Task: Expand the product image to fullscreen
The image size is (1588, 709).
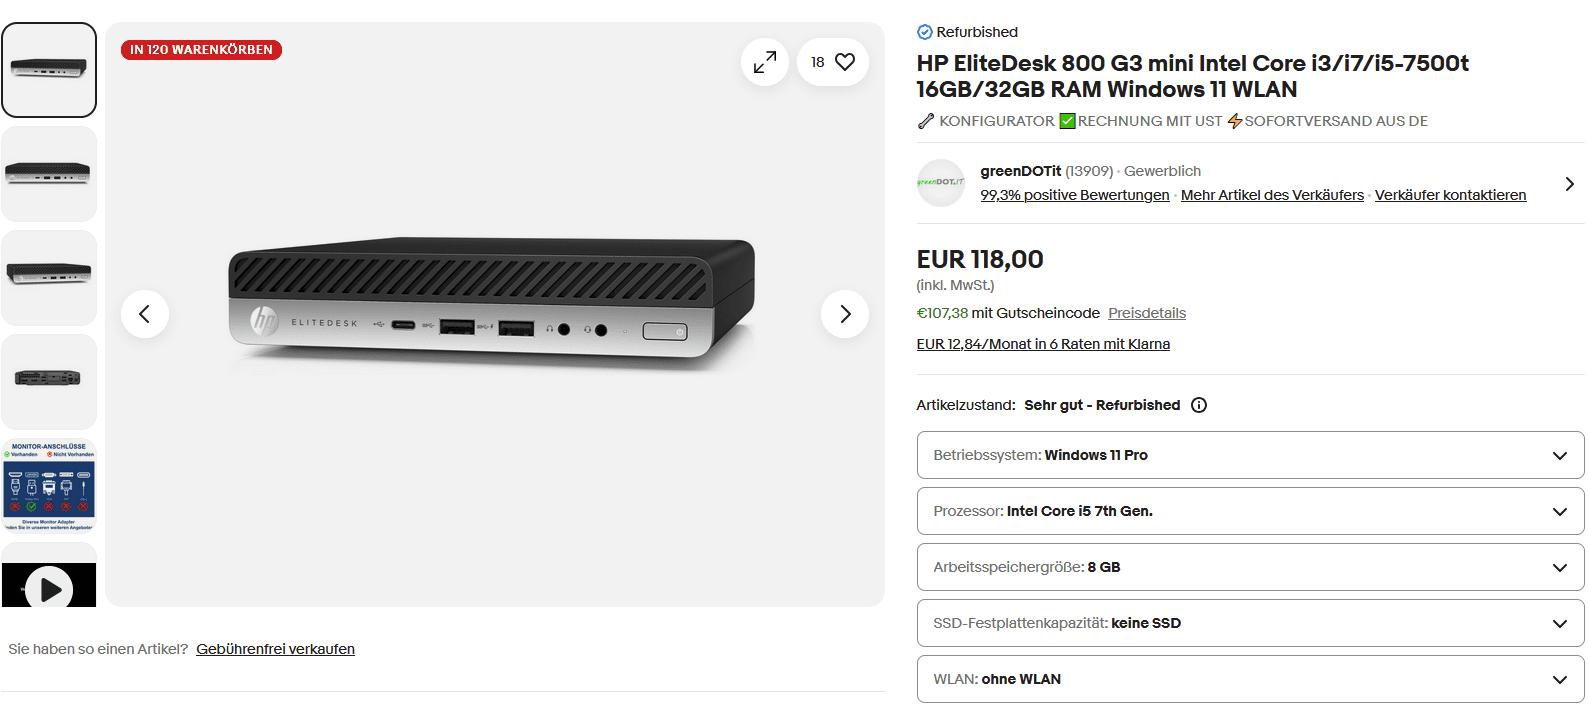Action: [765, 62]
